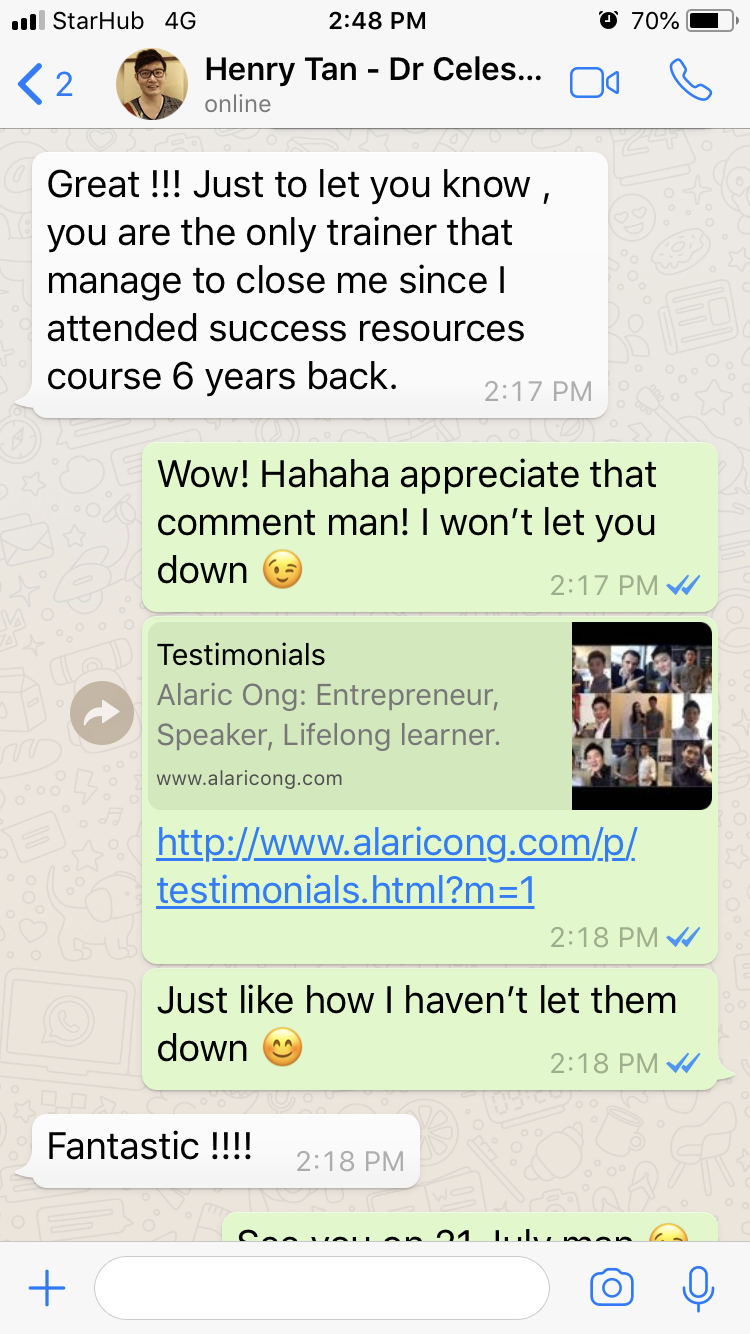Tap the forward arrow beside Testimonials link
This screenshot has width=750, height=1334.
pyautogui.click(x=102, y=712)
